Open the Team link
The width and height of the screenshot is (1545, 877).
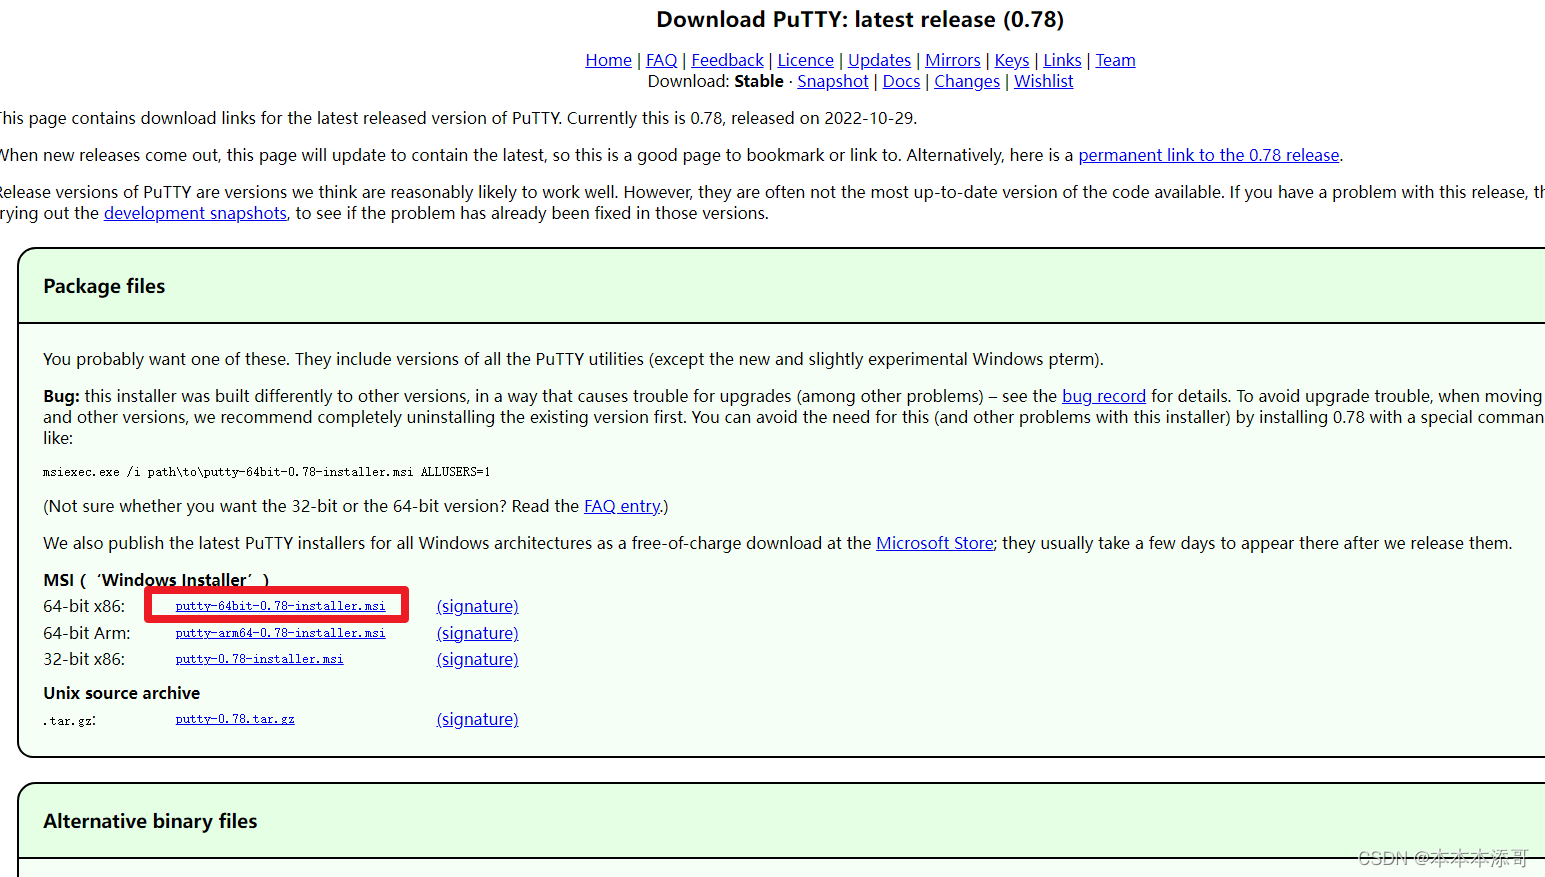(1115, 60)
